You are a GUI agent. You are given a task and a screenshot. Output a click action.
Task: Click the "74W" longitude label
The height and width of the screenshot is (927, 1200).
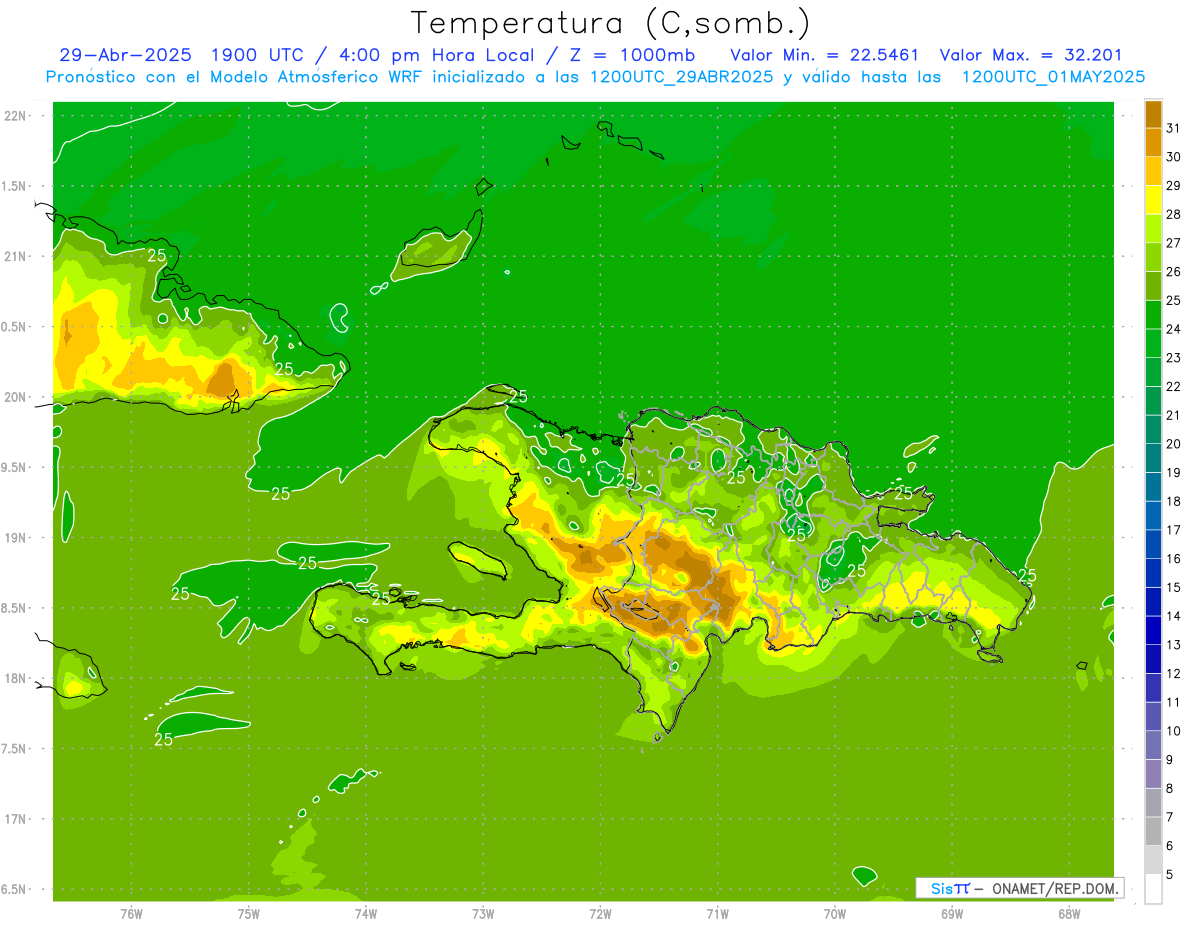point(366,913)
